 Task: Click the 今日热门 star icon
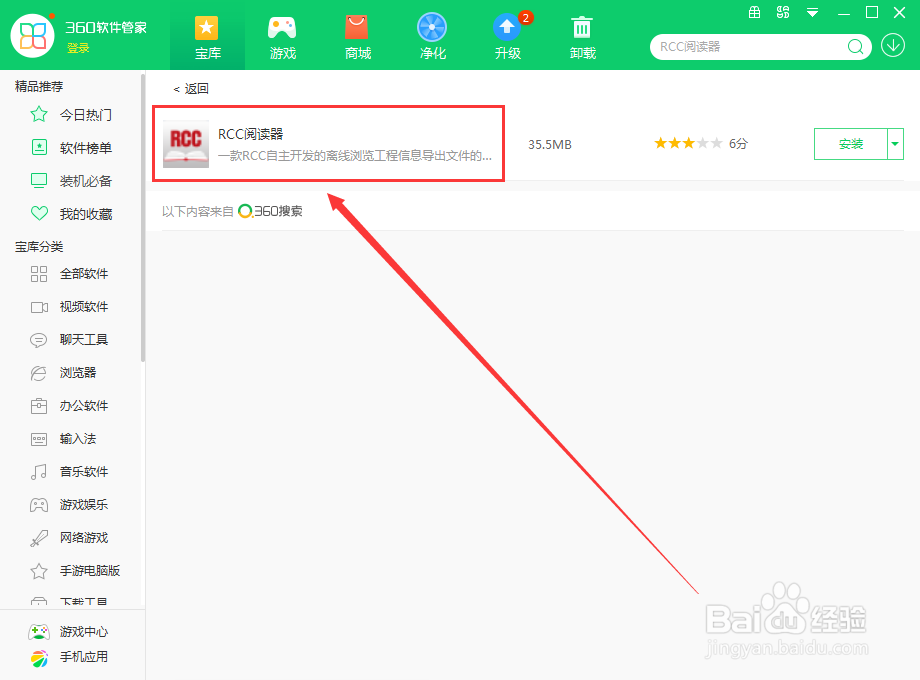point(39,114)
